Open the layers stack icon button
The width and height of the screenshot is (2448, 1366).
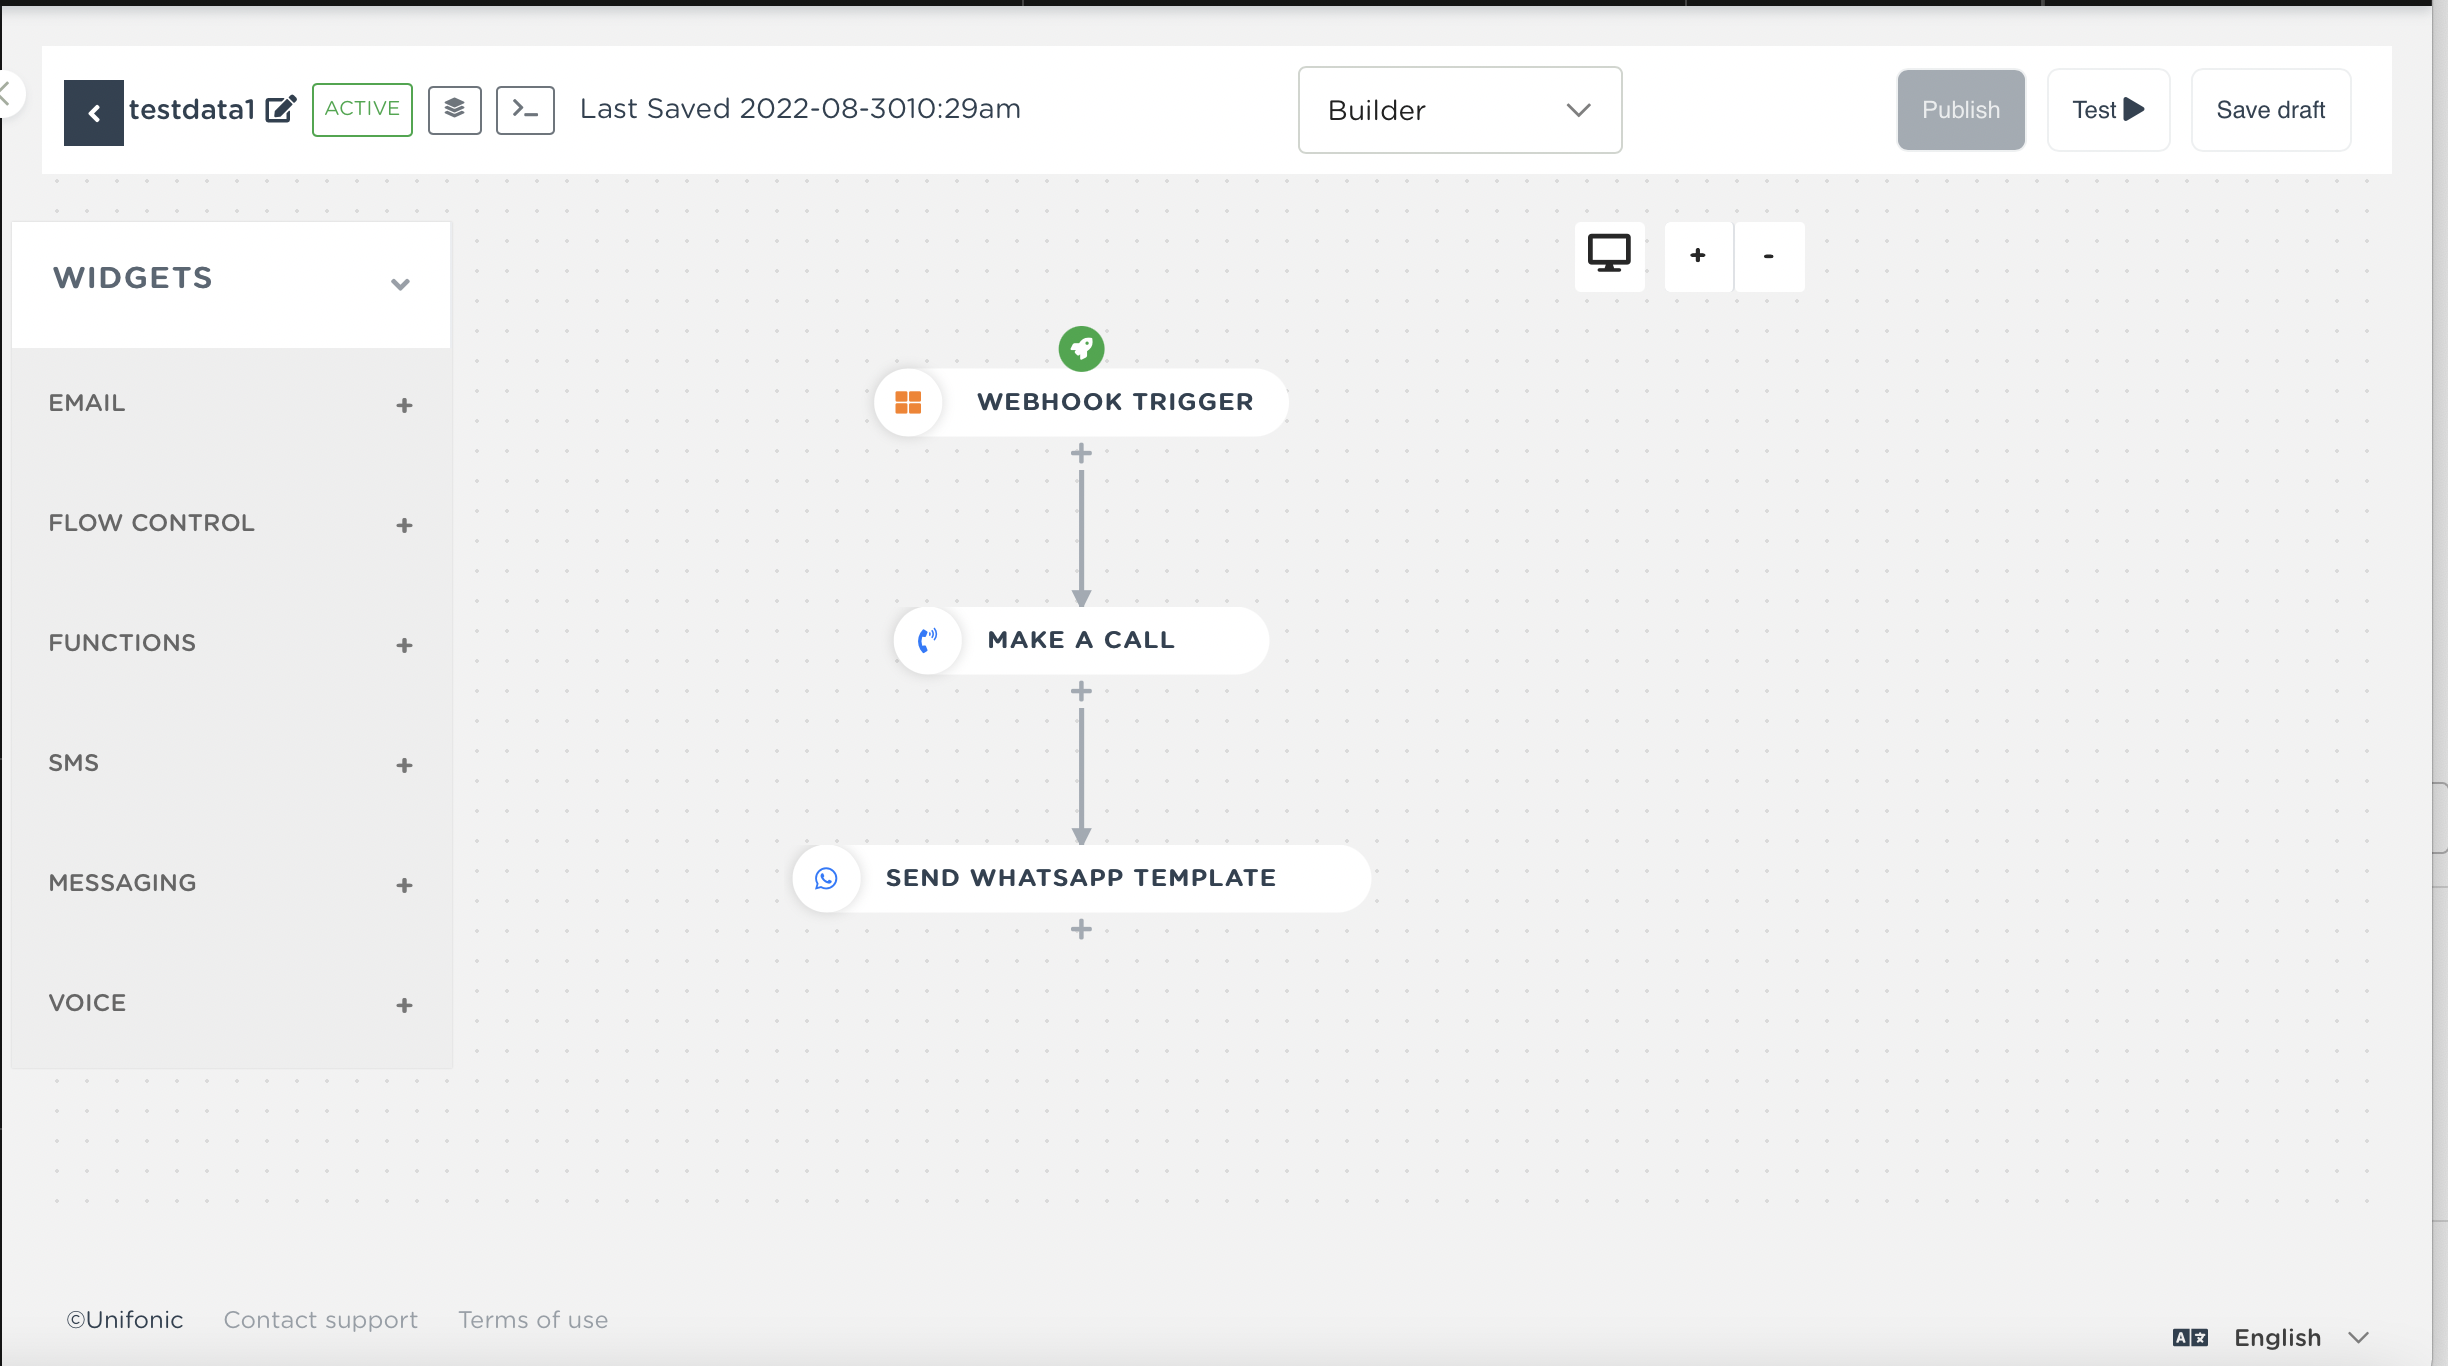click(454, 109)
